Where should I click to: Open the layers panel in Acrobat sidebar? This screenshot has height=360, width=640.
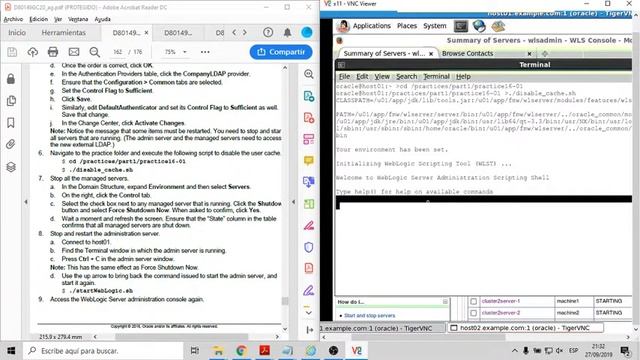[11, 167]
